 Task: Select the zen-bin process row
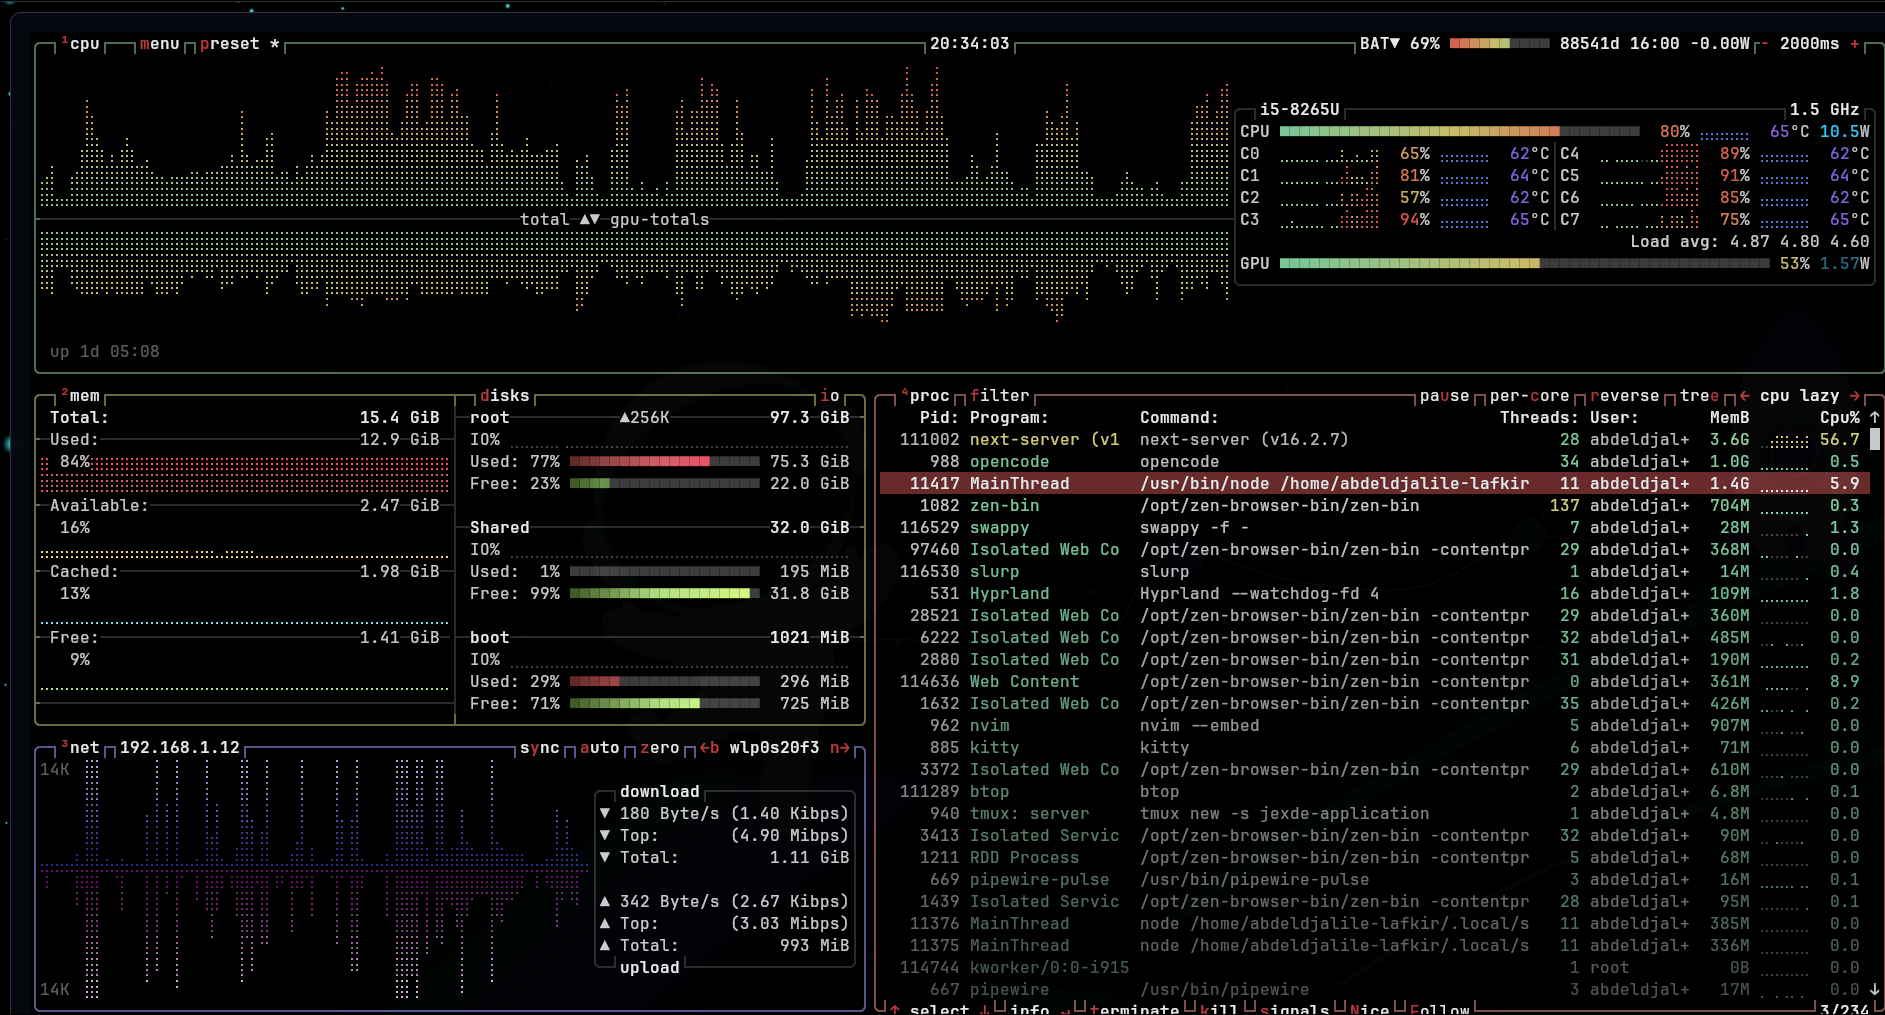pyautogui.click(x=1375, y=506)
